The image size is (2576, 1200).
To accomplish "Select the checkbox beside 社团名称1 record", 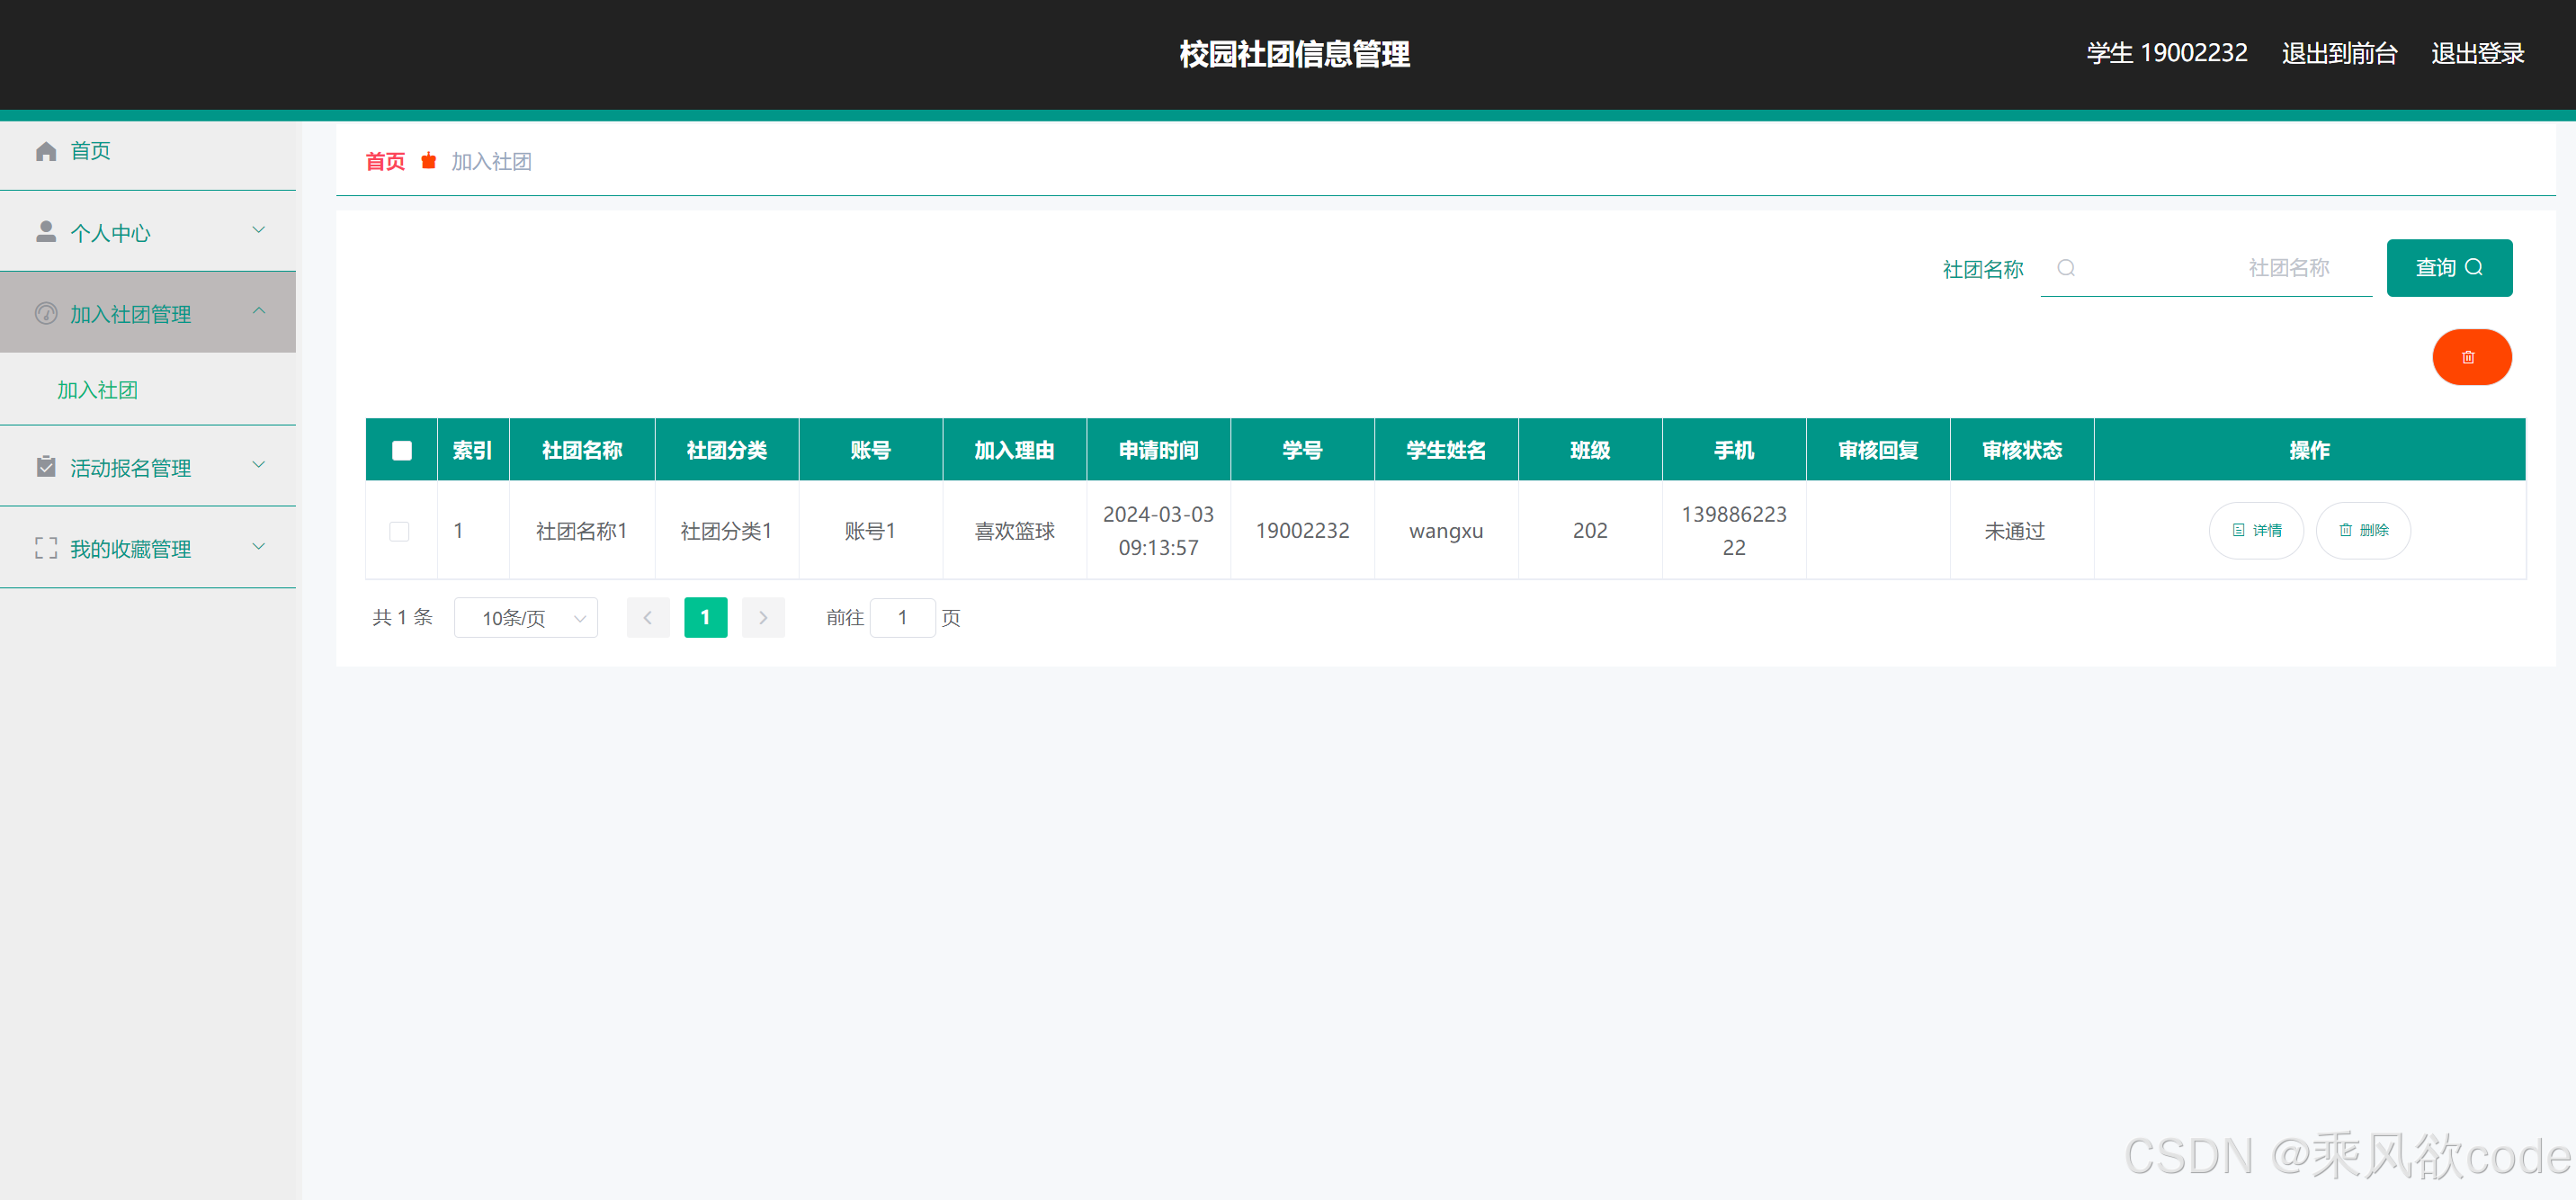I will click(400, 531).
